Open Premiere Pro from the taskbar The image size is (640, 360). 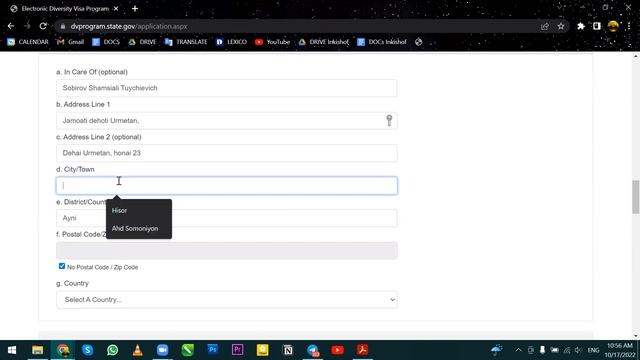(238, 350)
